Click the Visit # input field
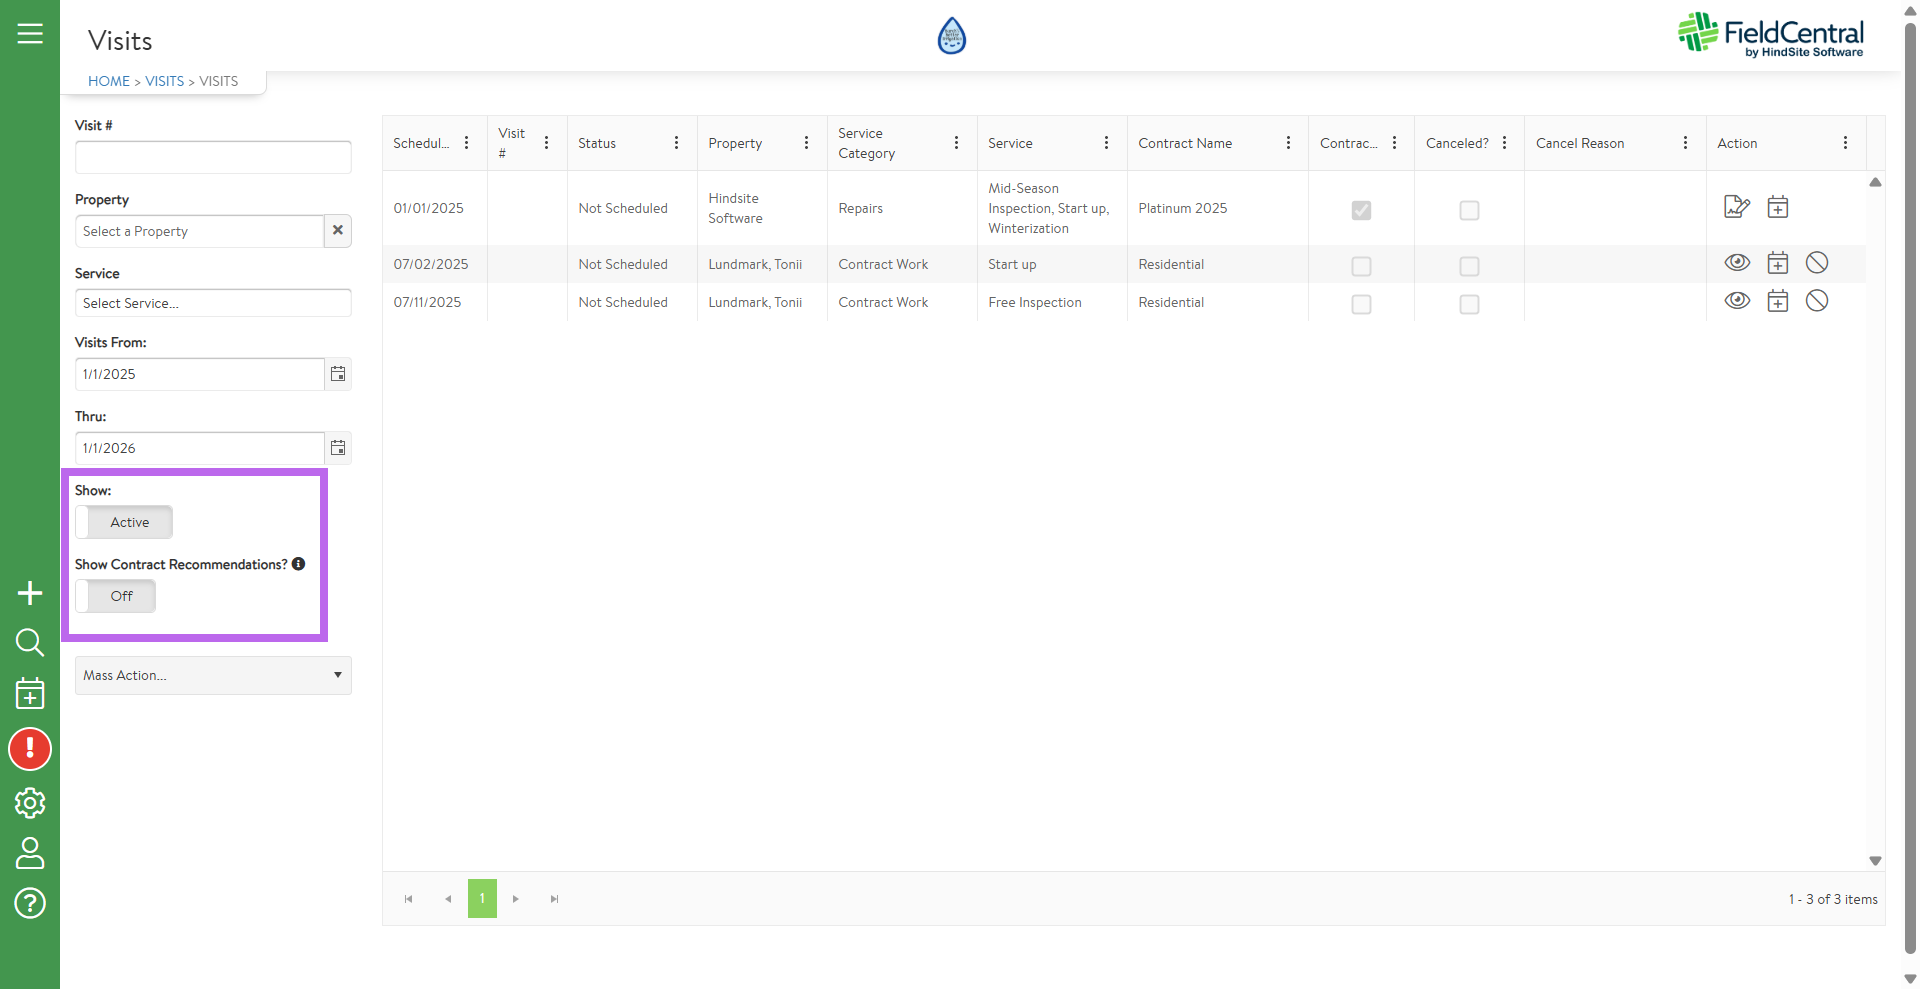 pyautogui.click(x=213, y=157)
